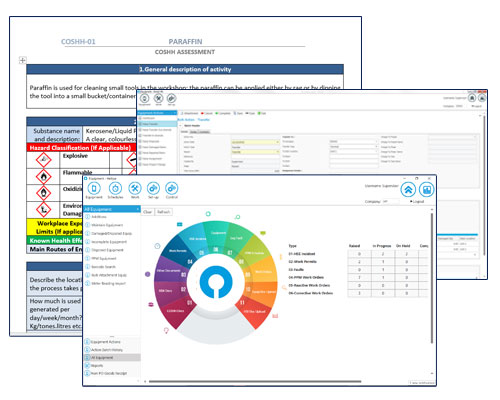This screenshot has height=400, width=500.
Task: Click the Company input field
Action: 391,202
